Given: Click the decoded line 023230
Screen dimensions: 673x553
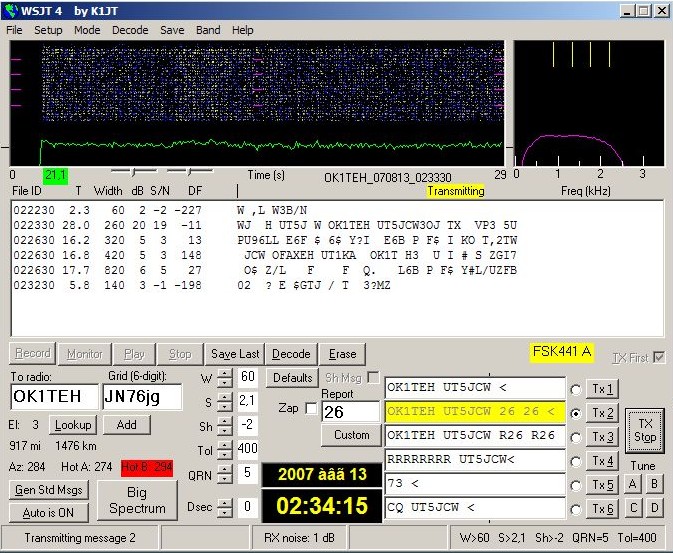Looking at the screenshot, I should (x=202, y=286).
